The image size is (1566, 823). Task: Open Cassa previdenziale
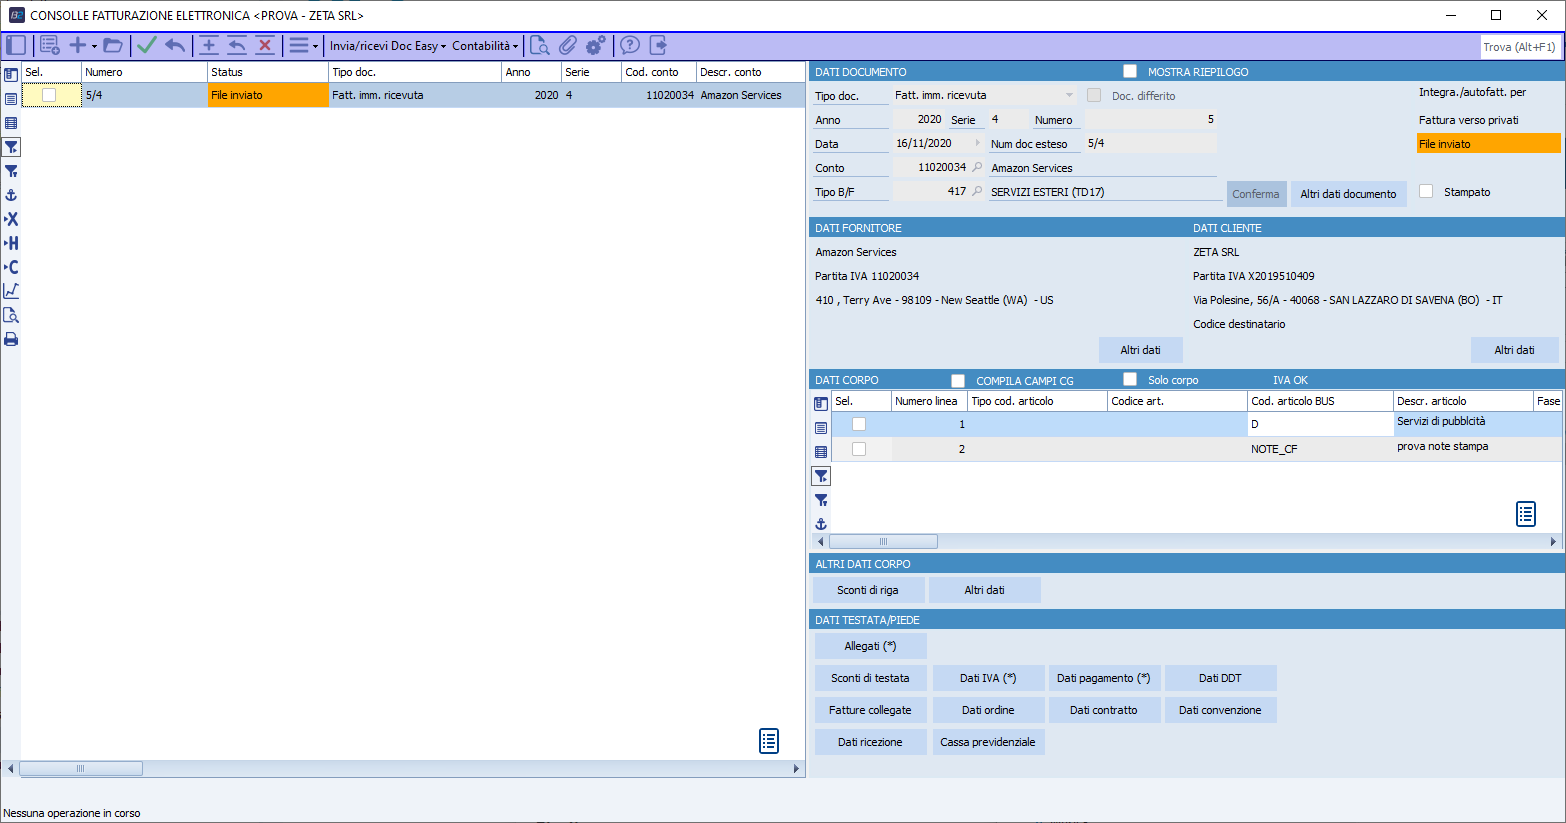(988, 742)
